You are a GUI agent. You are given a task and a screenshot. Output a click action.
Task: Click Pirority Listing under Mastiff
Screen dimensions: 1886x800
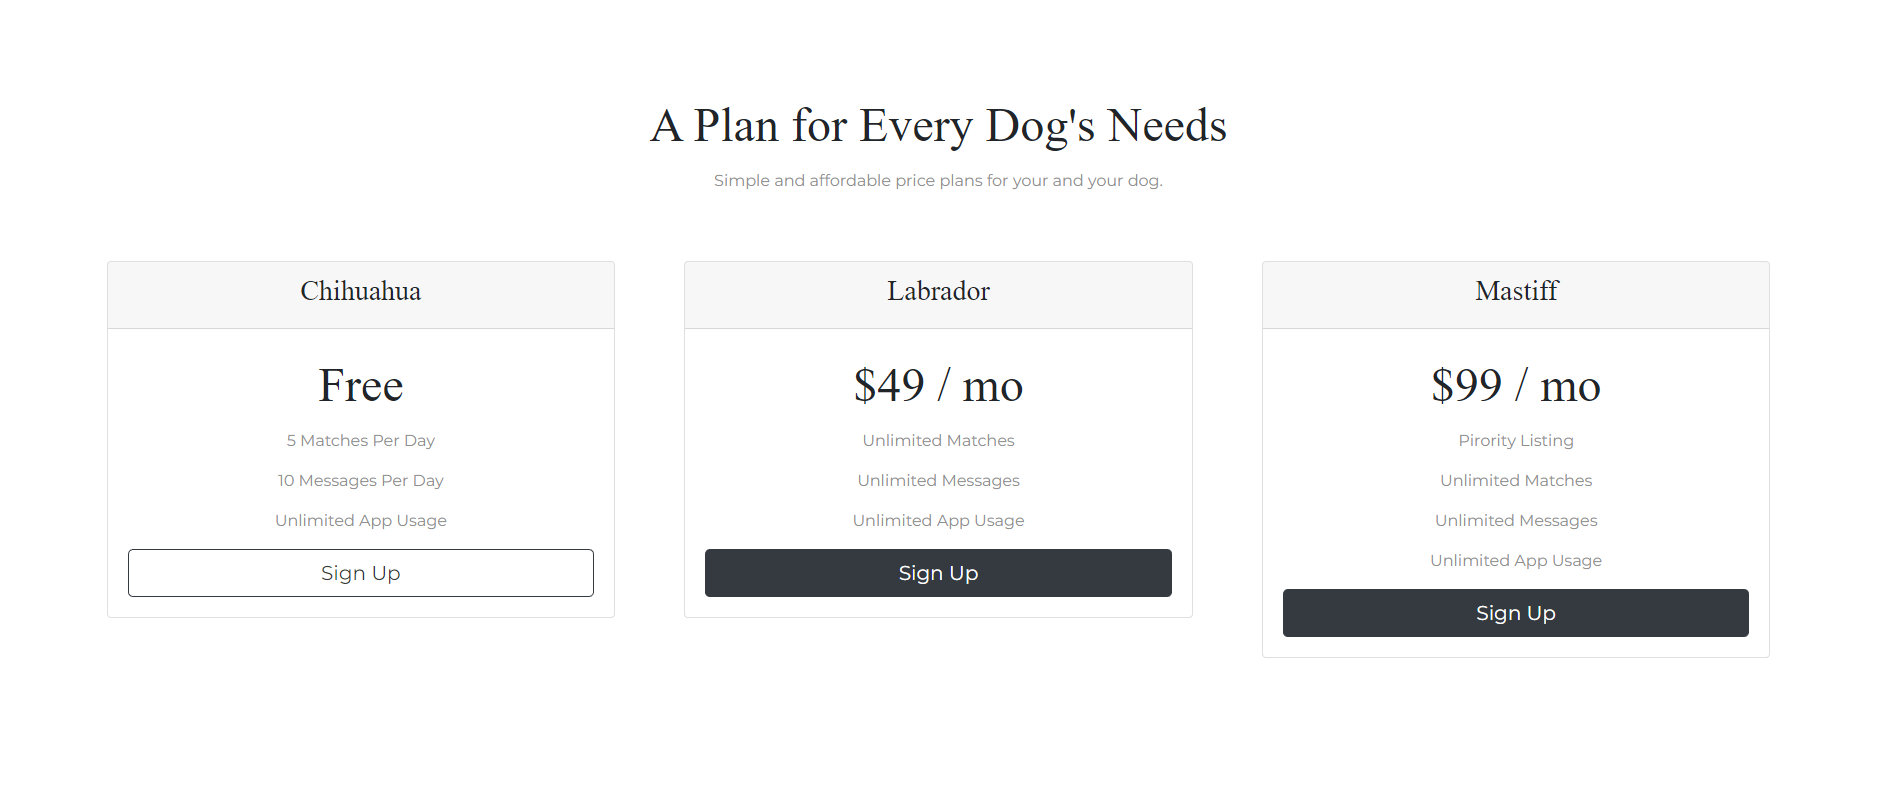1515,440
